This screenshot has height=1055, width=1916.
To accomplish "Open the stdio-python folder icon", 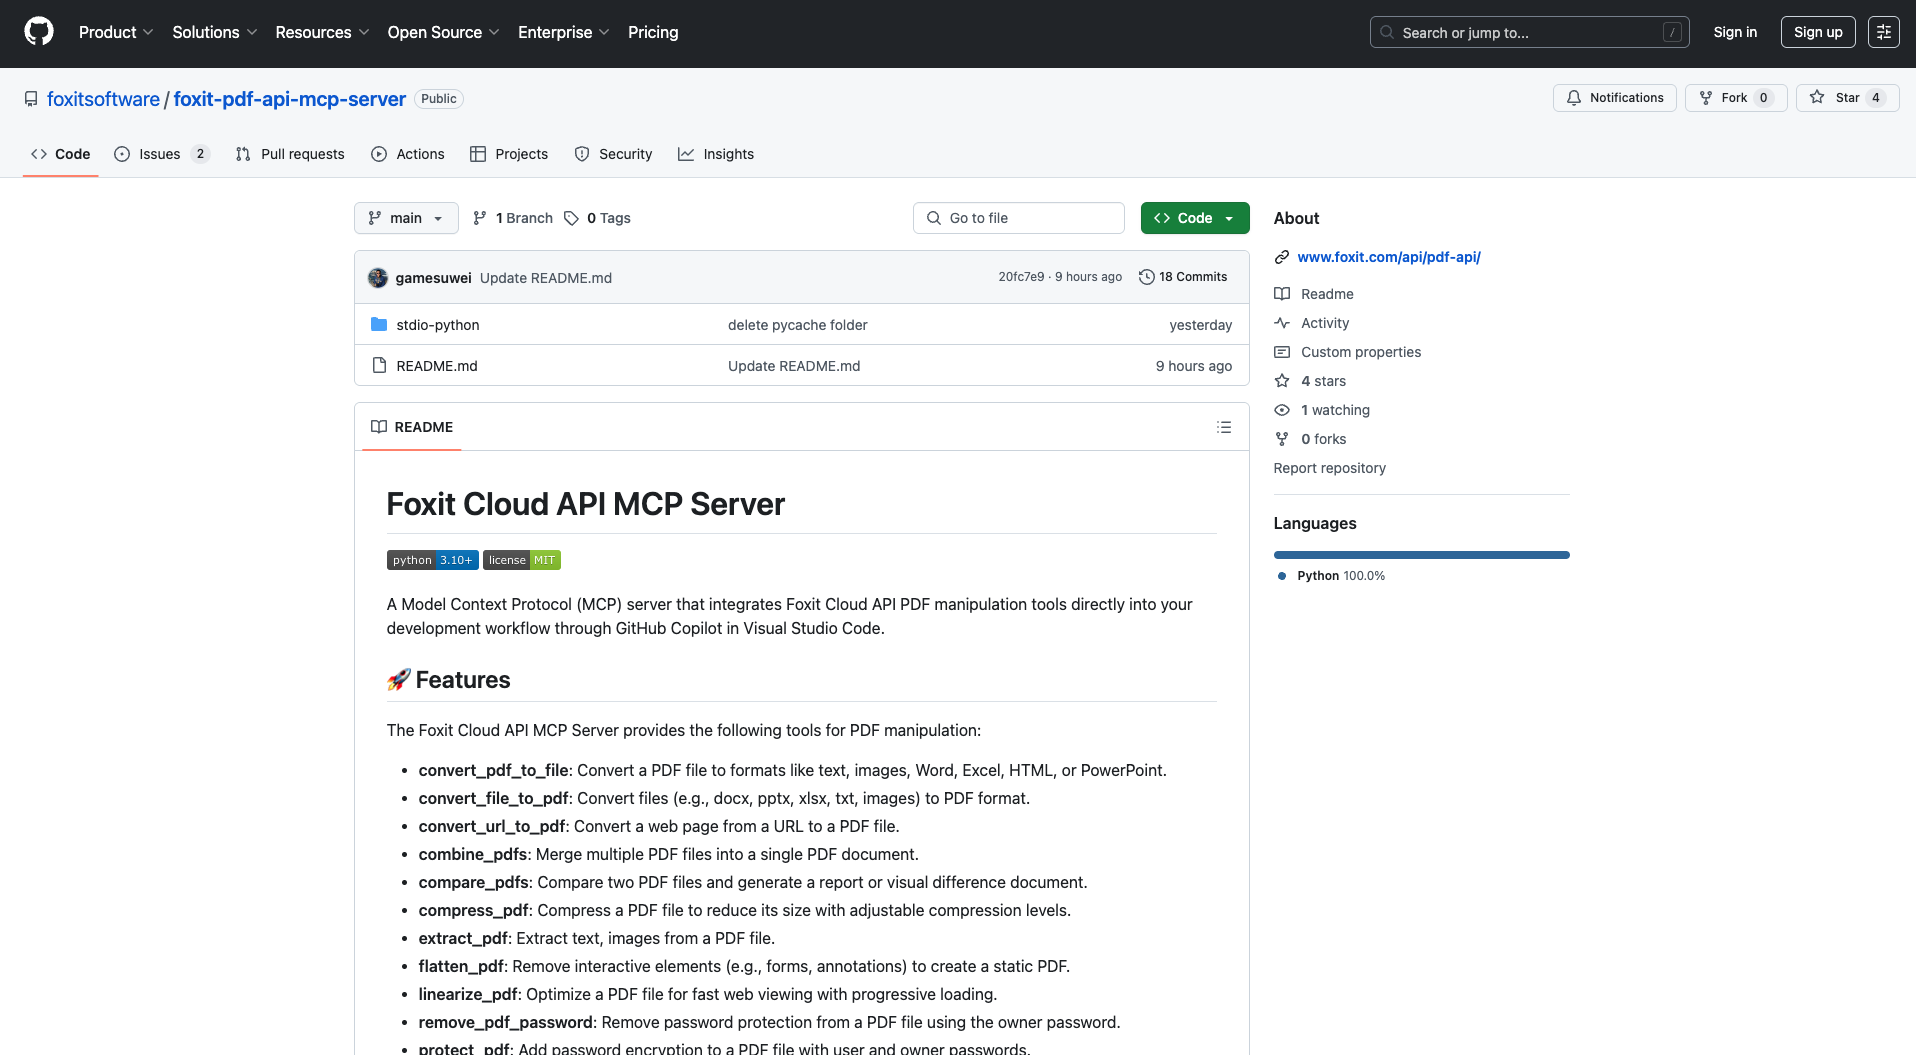I will pyautogui.click(x=379, y=324).
